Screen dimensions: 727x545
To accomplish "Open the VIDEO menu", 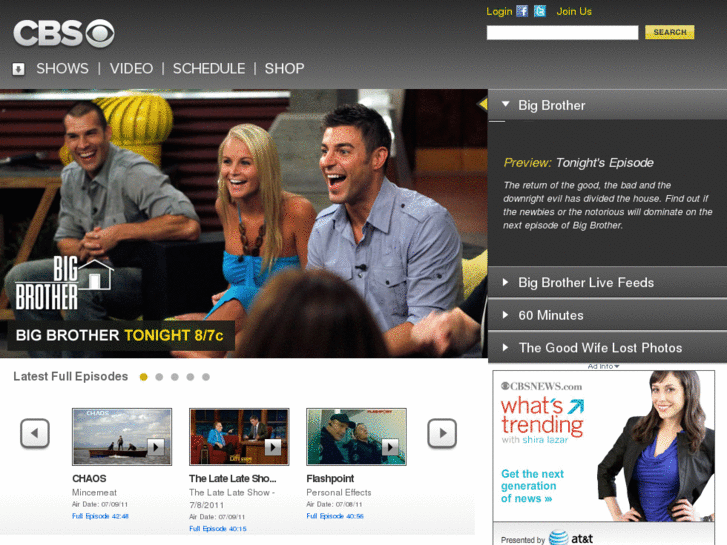I will [x=131, y=69].
